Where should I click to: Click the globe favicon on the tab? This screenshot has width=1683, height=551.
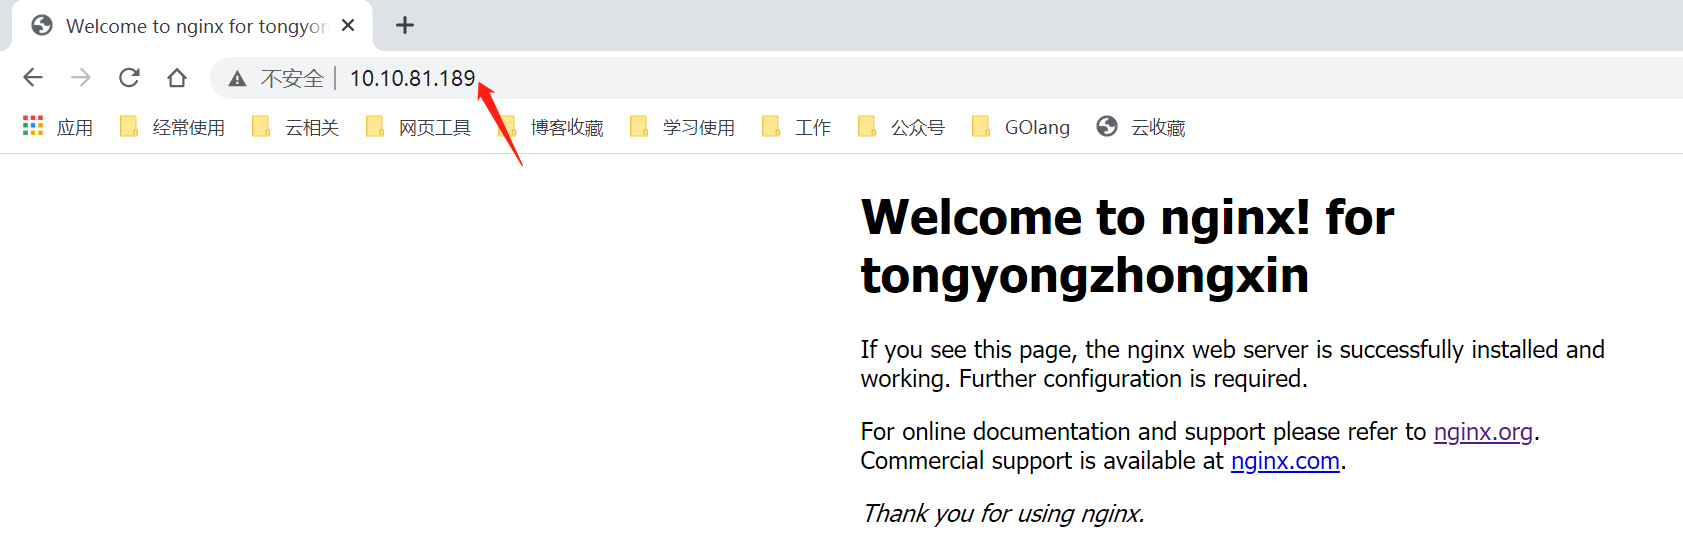pos(42,25)
